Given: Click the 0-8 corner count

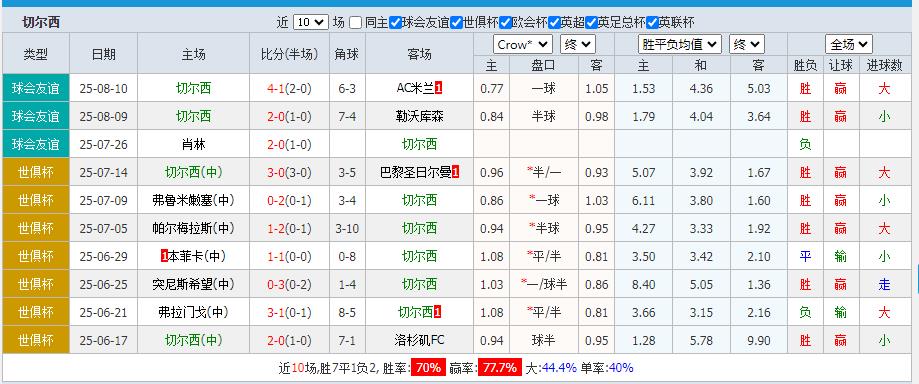Looking at the screenshot, I should pos(347,256).
